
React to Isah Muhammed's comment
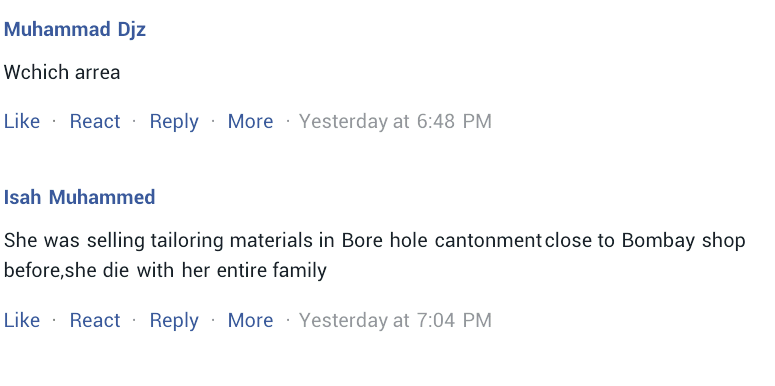coord(95,320)
